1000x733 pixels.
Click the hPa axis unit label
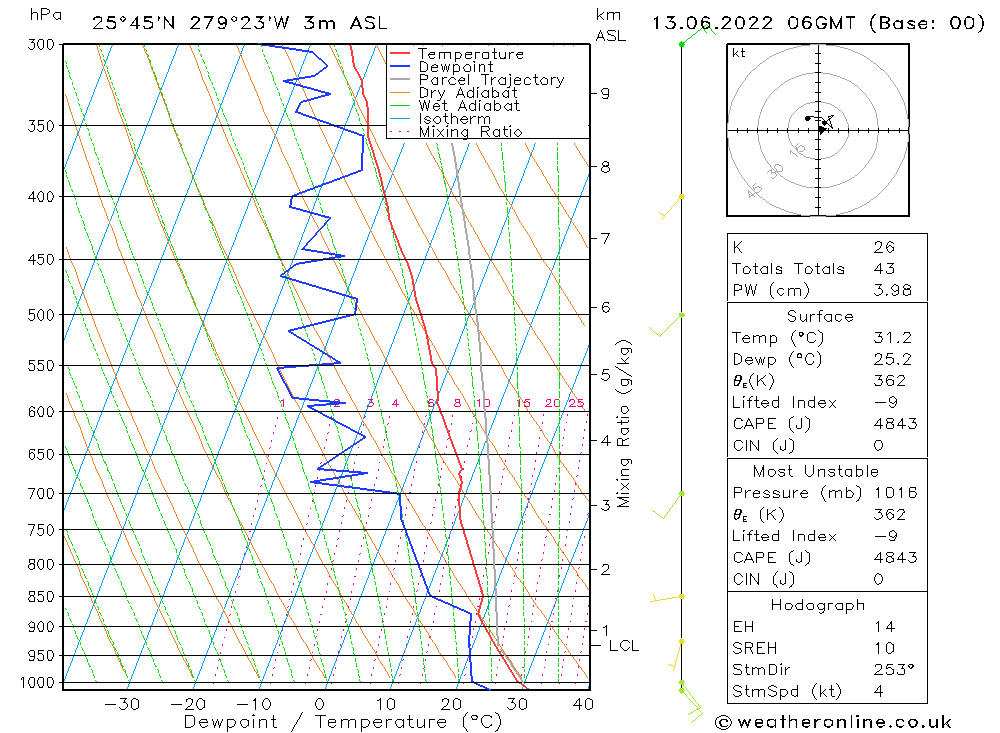(46, 15)
